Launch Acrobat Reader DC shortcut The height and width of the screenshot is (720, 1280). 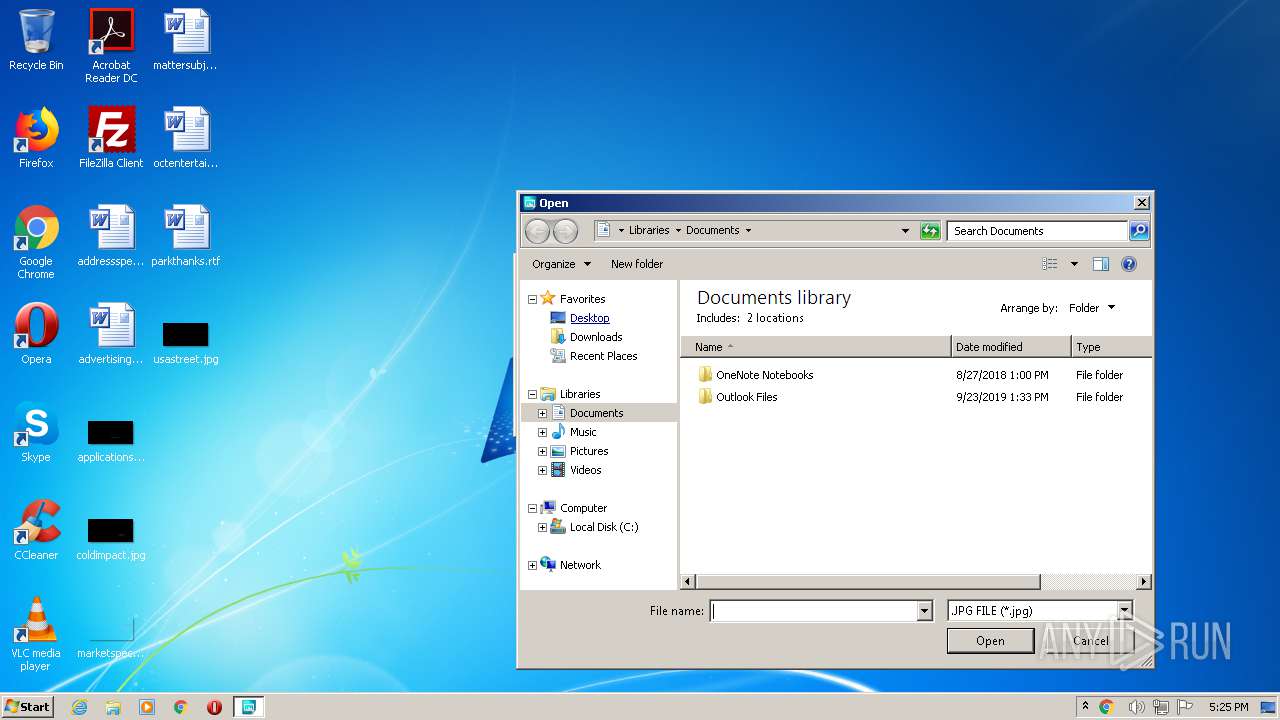111,46
